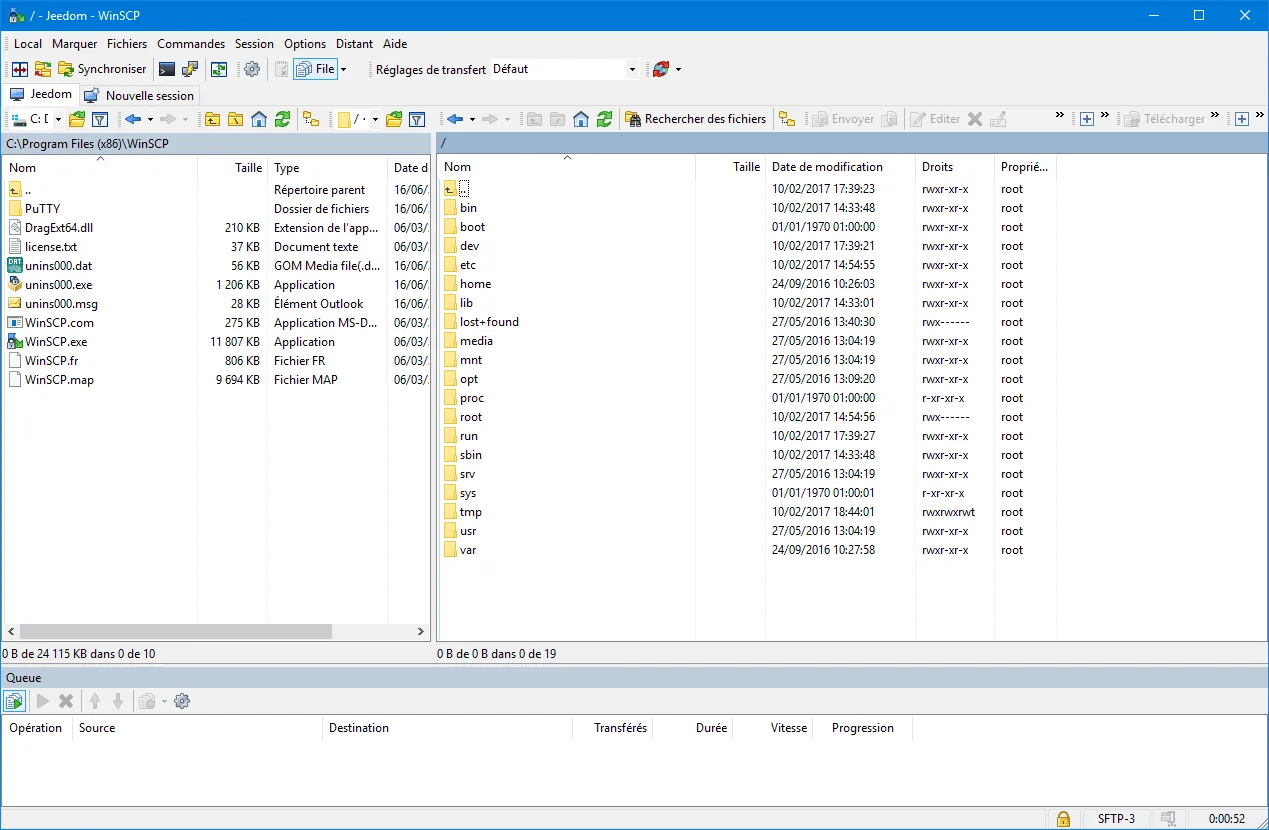The image size is (1269, 830).
Task: Open the Options menu
Action: click(x=305, y=44)
